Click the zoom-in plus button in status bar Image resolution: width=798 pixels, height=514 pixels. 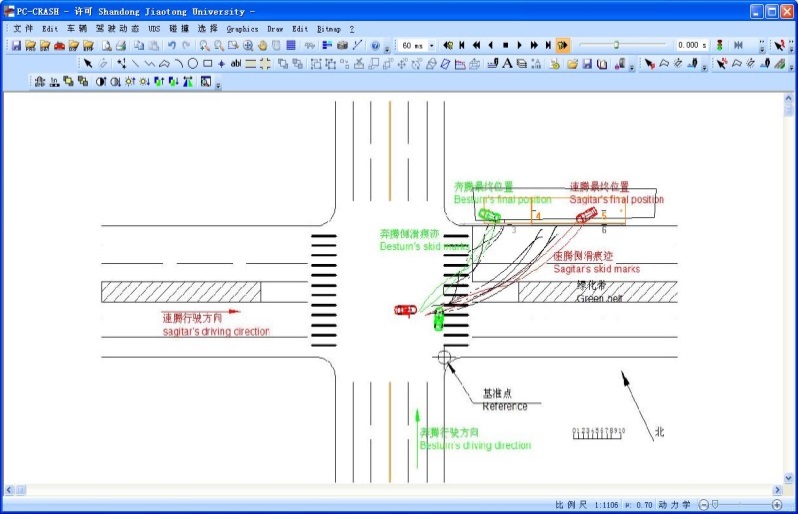pos(777,505)
